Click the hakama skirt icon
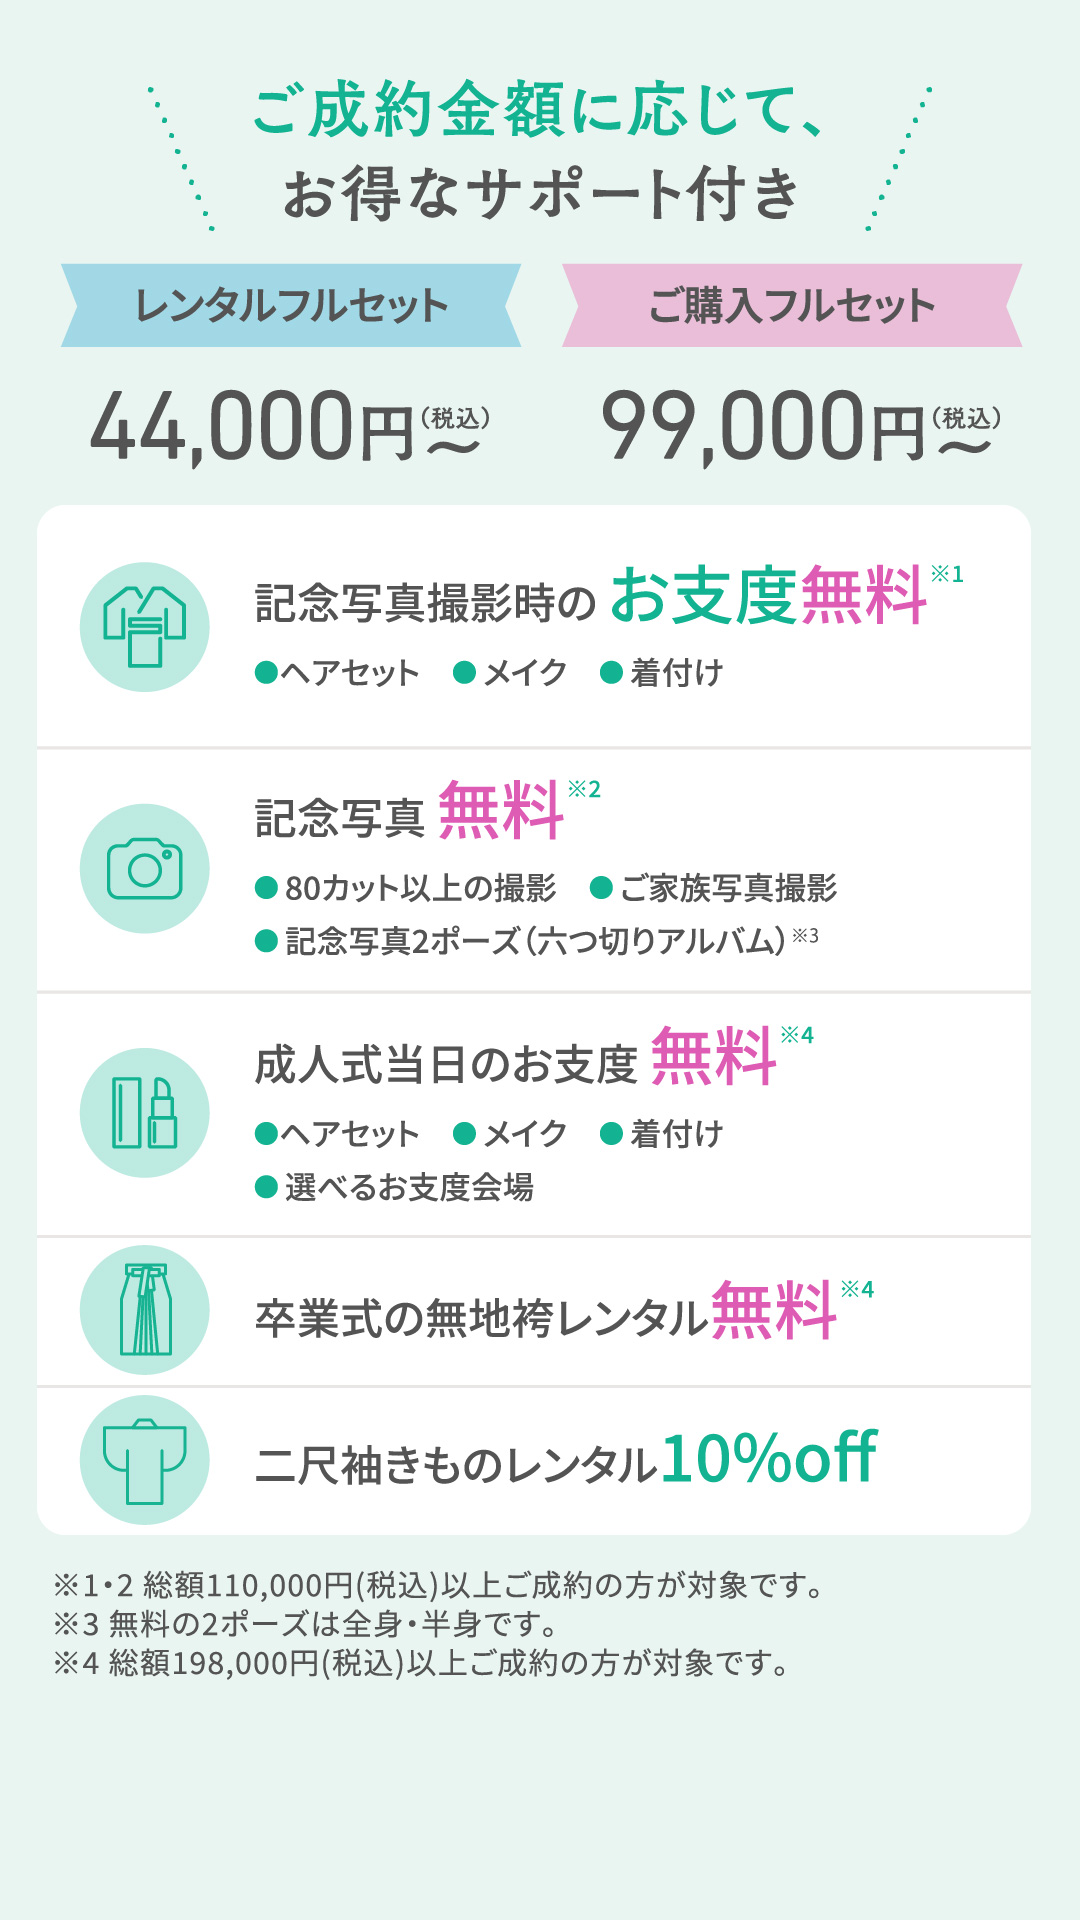The height and width of the screenshot is (1920, 1080). point(145,1310)
